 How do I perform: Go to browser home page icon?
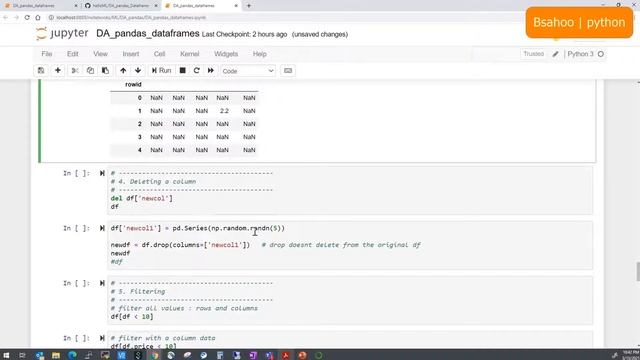click(38, 18)
